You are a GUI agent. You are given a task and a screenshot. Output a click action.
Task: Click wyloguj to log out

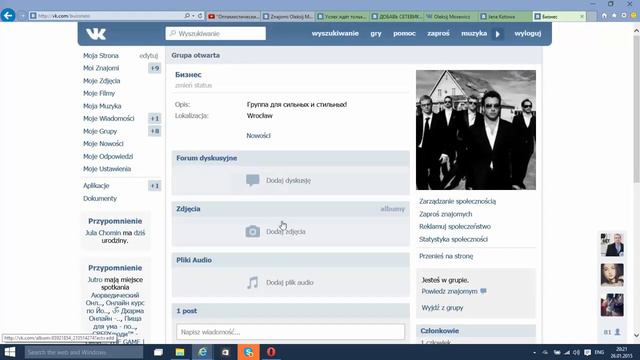point(528,33)
